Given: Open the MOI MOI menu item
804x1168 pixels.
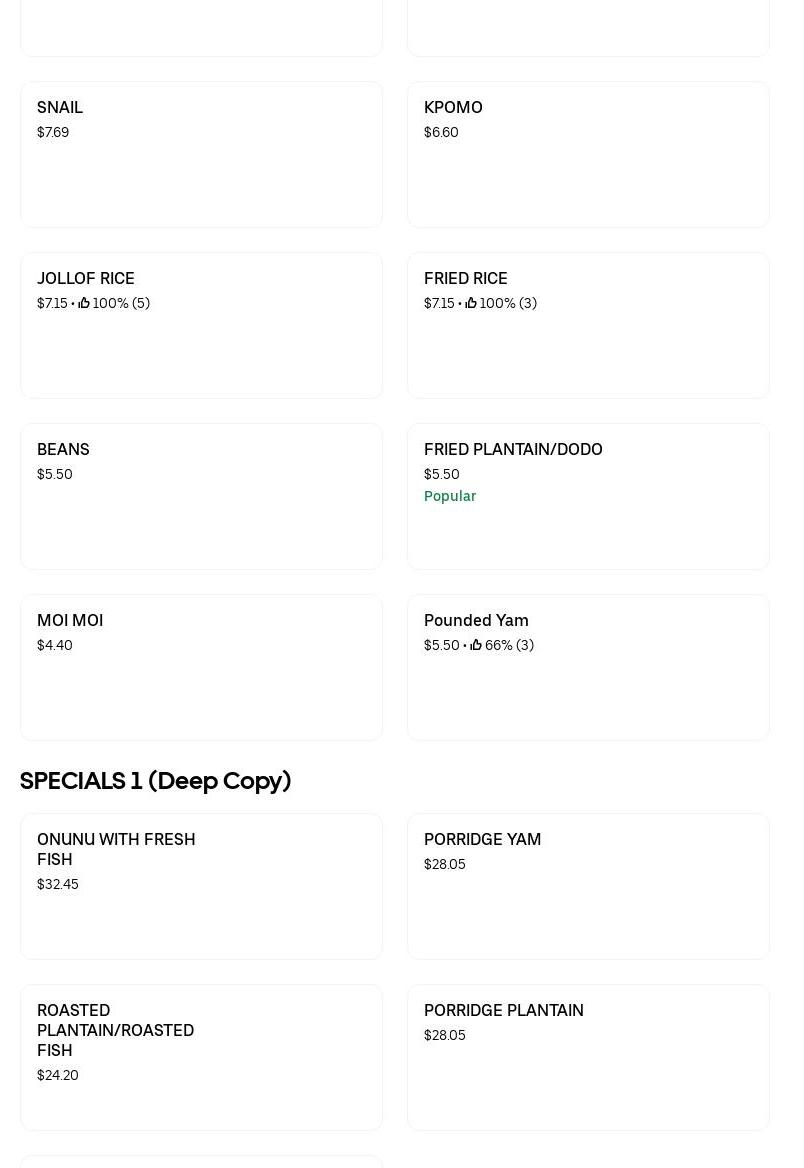Looking at the screenshot, I should (70, 620).
